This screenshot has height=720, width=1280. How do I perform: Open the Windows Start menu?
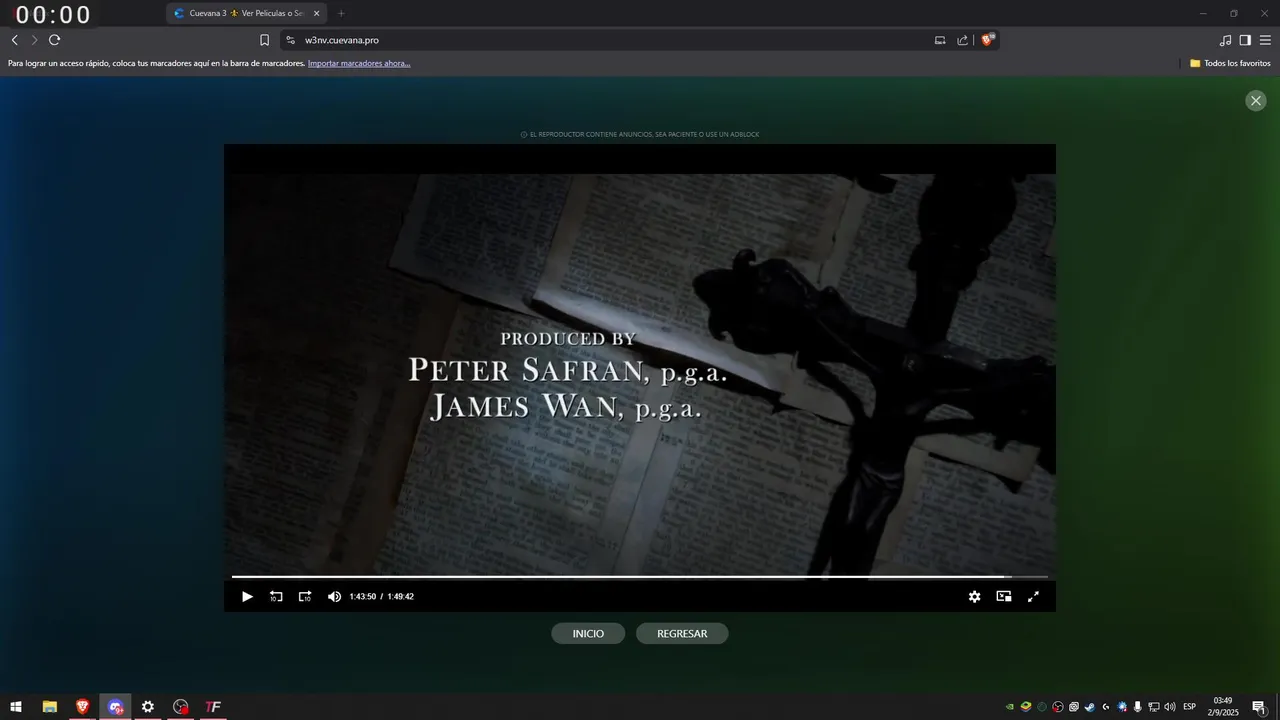point(16,707)
